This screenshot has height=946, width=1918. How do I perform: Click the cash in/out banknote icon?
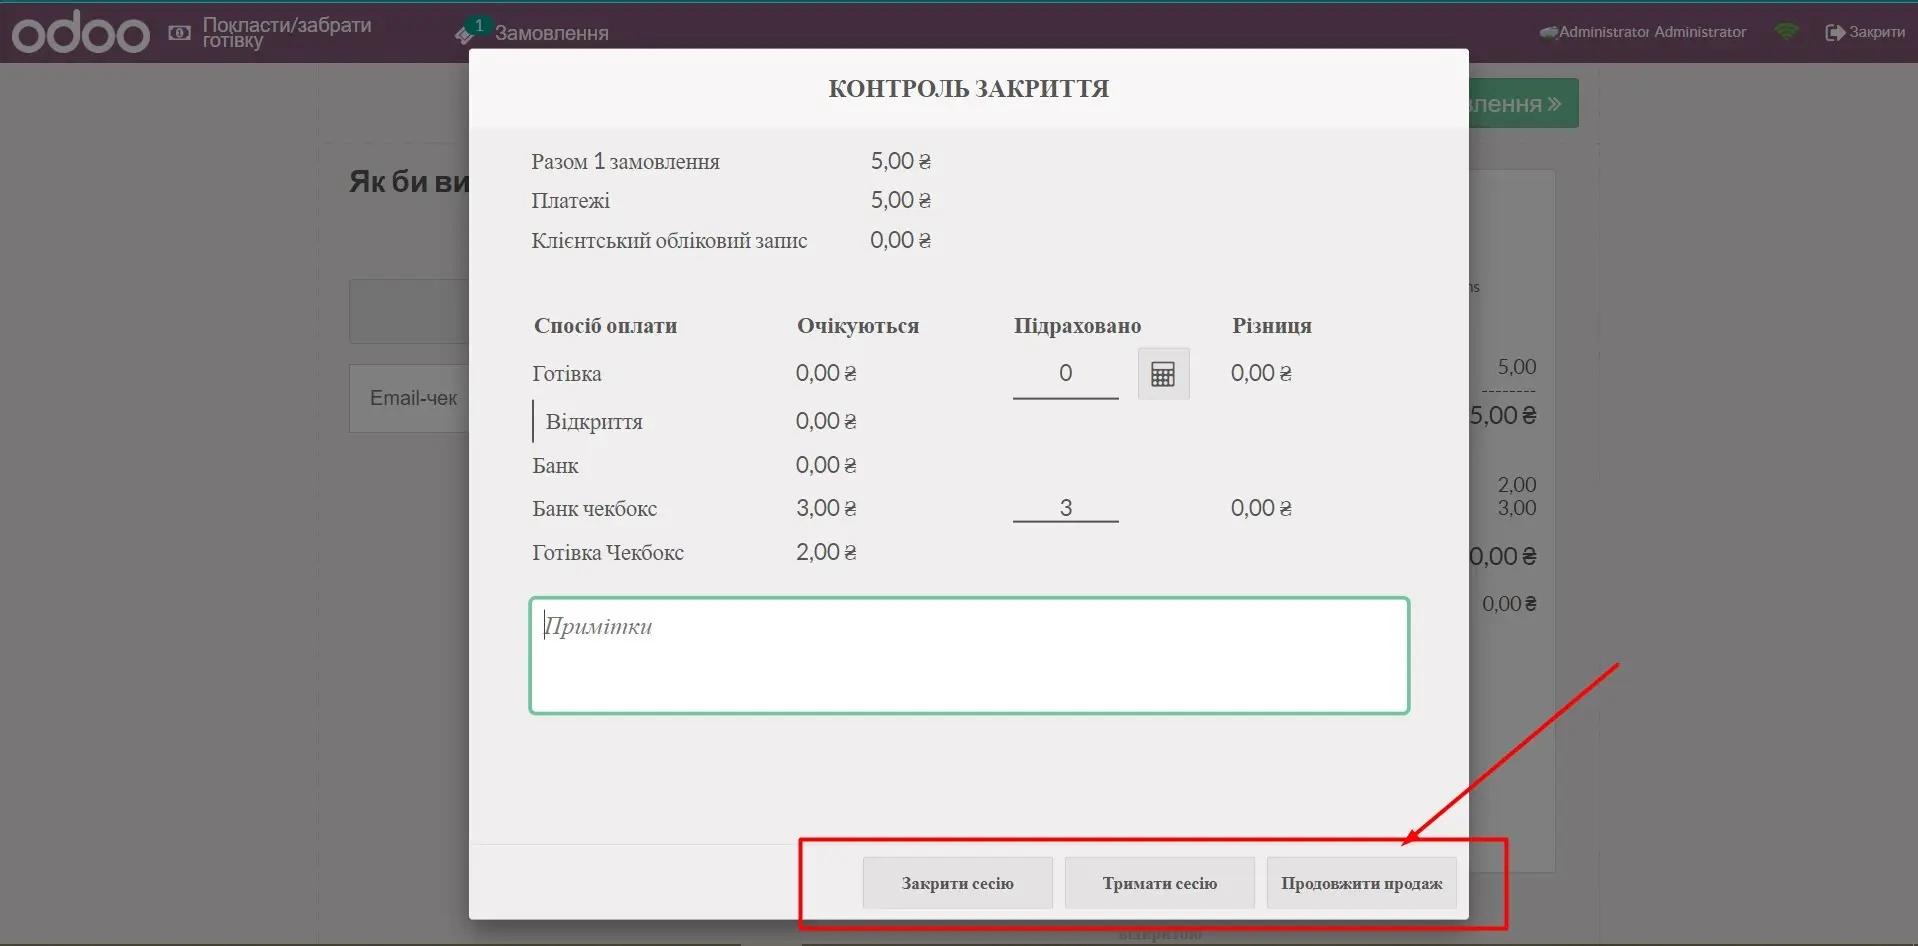pyautogui.click(x=179, y=33)
